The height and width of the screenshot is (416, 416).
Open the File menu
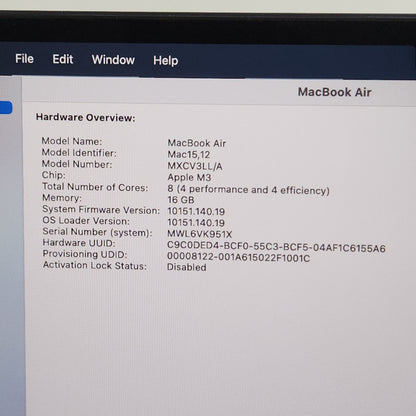(24, 59)
